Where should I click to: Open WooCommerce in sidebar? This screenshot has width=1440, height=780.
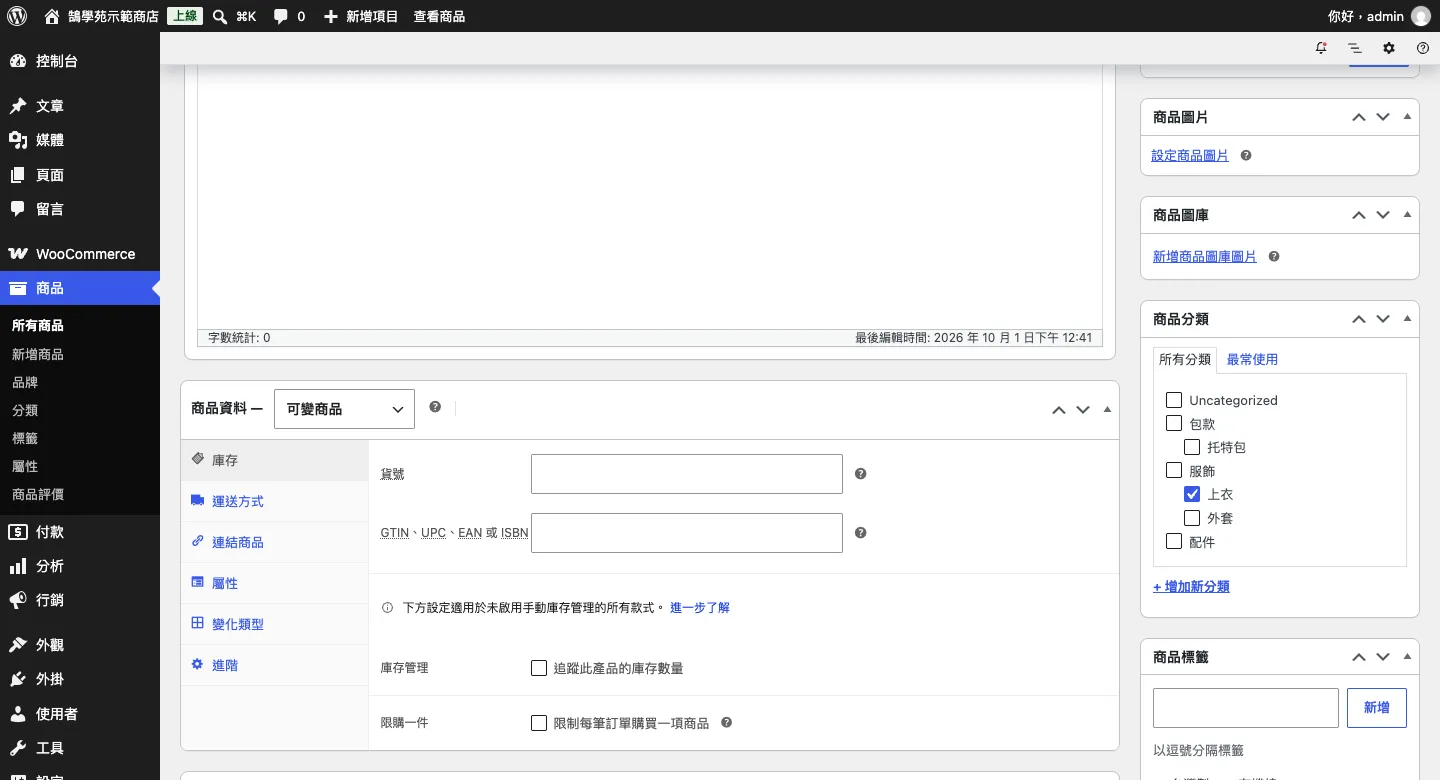tap(80, 254)
